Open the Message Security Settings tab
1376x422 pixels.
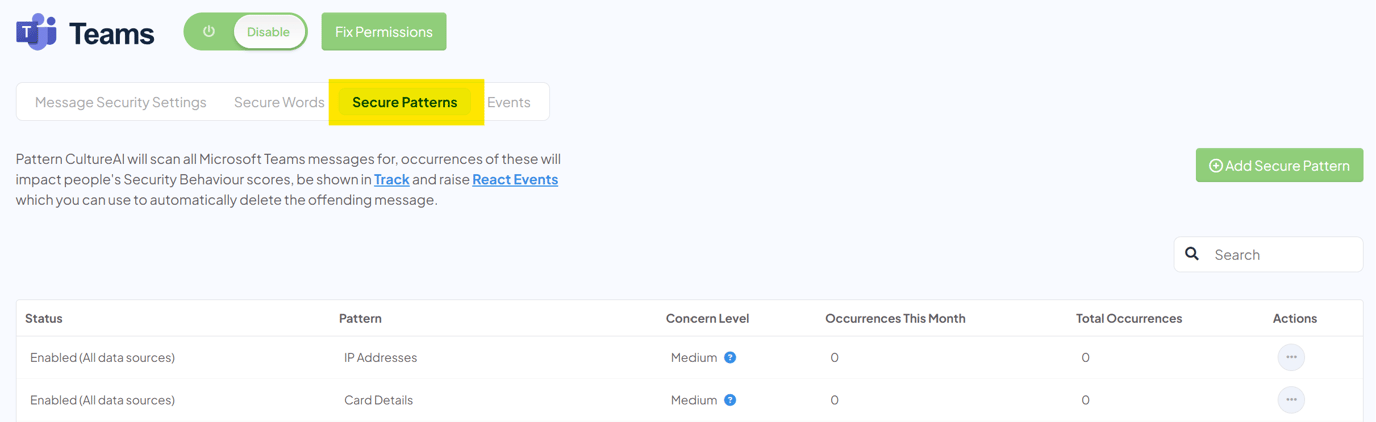point(120,102)
